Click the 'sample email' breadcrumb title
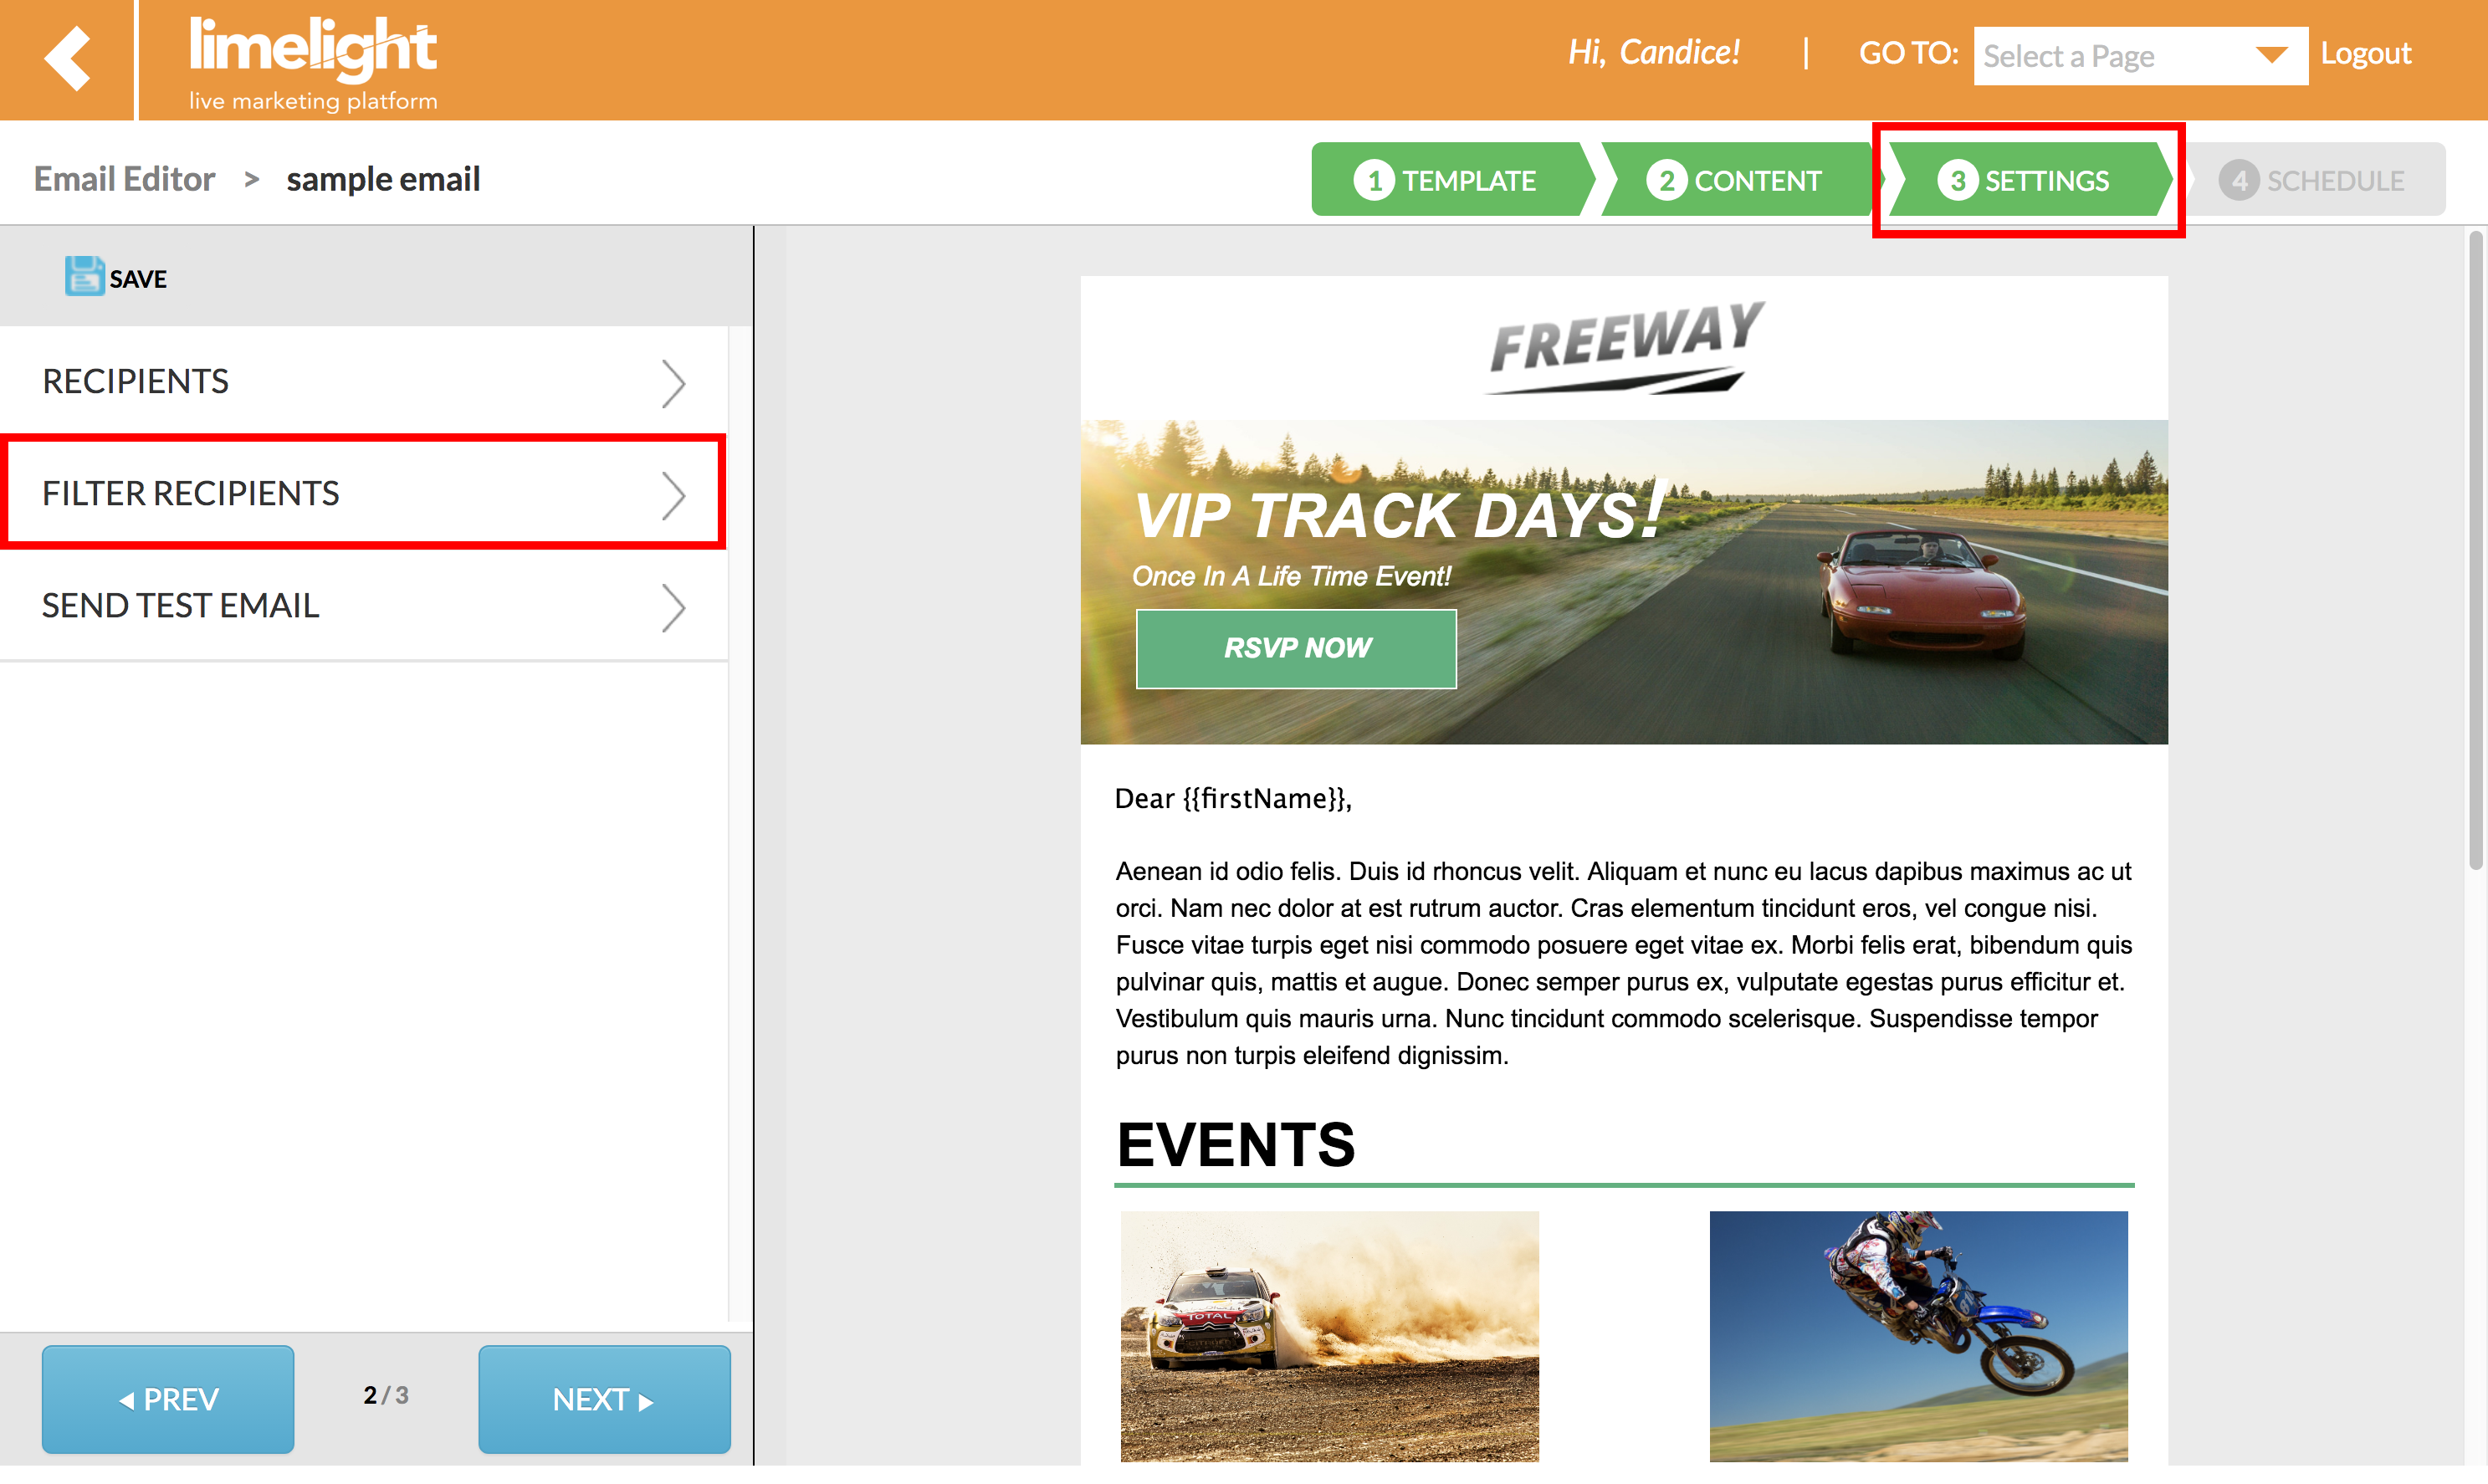This screenshot has height=1484, width=2488. (x=383, y=179)
